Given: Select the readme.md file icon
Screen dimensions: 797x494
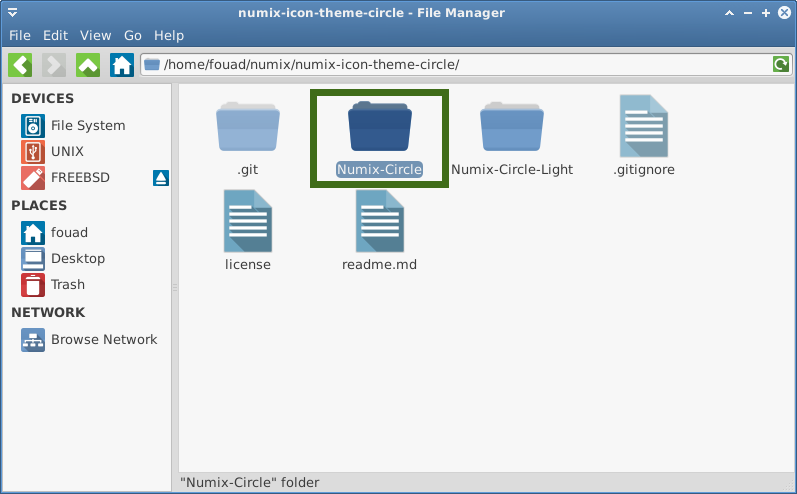Looking at the screenshot, I should 380,221.
